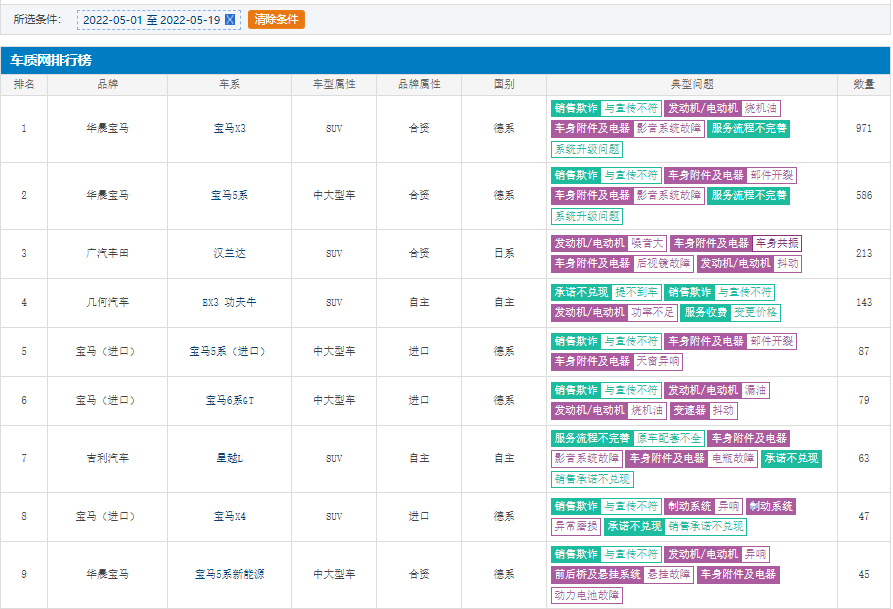Click 吉利汽车 brand cell
Viewport: 893px width, 609px height.
(x=108, y=458)
